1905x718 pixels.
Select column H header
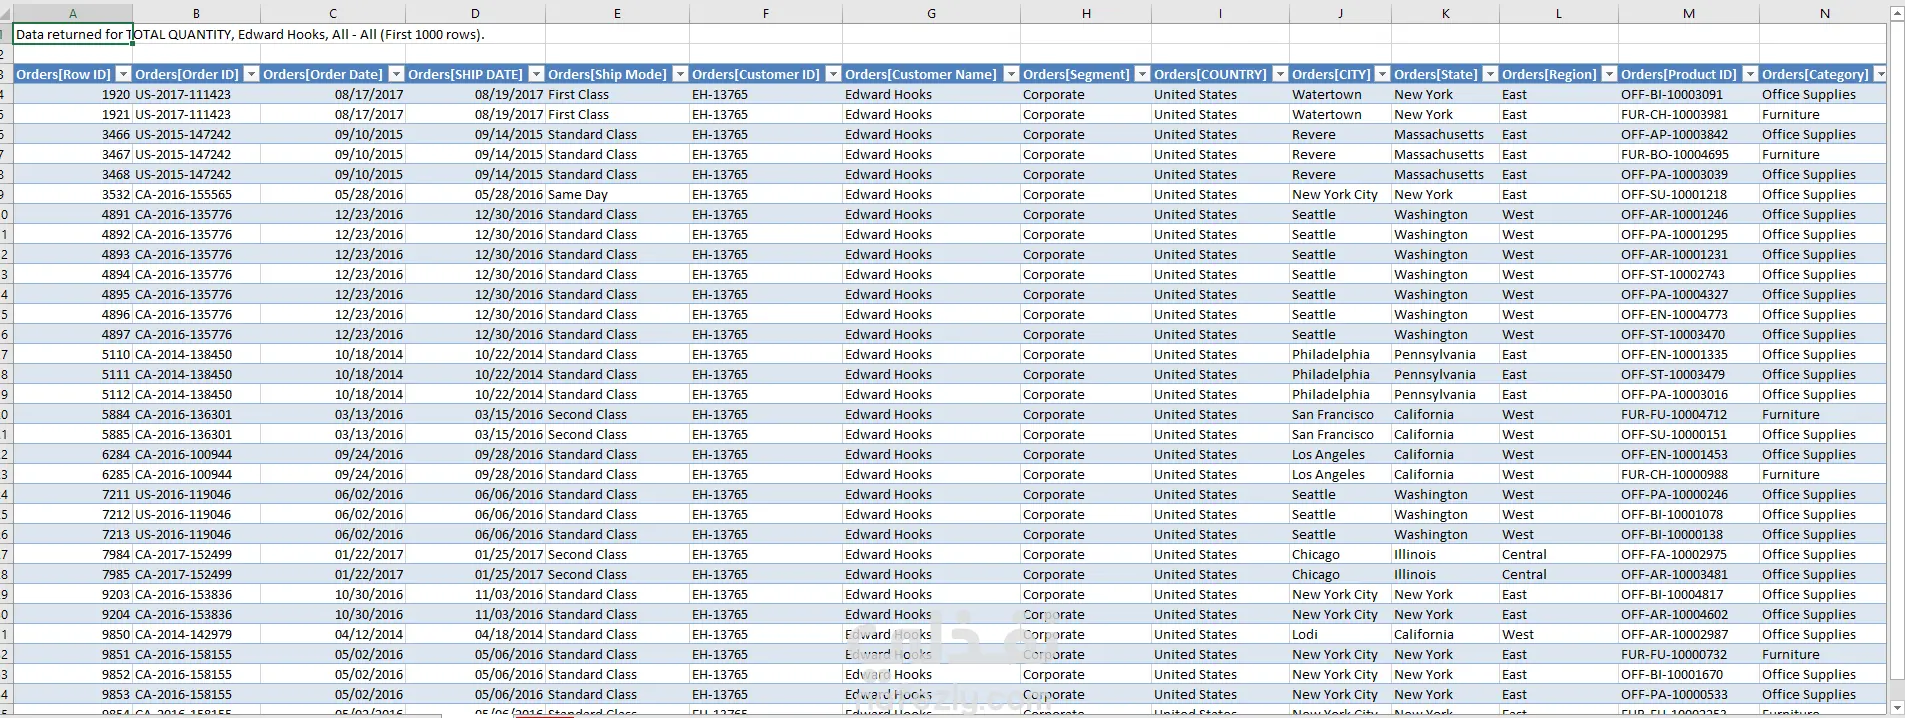pos(1086,13)
